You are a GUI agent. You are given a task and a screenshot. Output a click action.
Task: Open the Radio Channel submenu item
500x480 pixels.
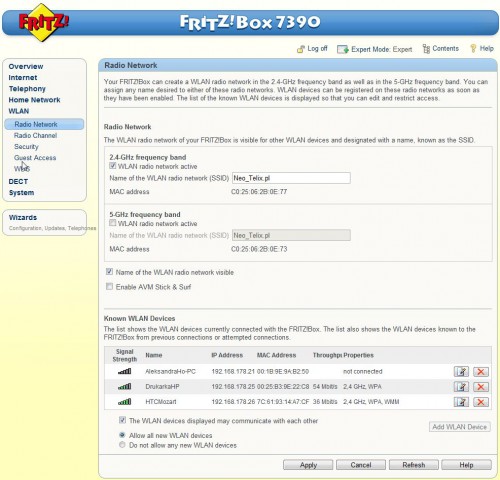[35, 135]
